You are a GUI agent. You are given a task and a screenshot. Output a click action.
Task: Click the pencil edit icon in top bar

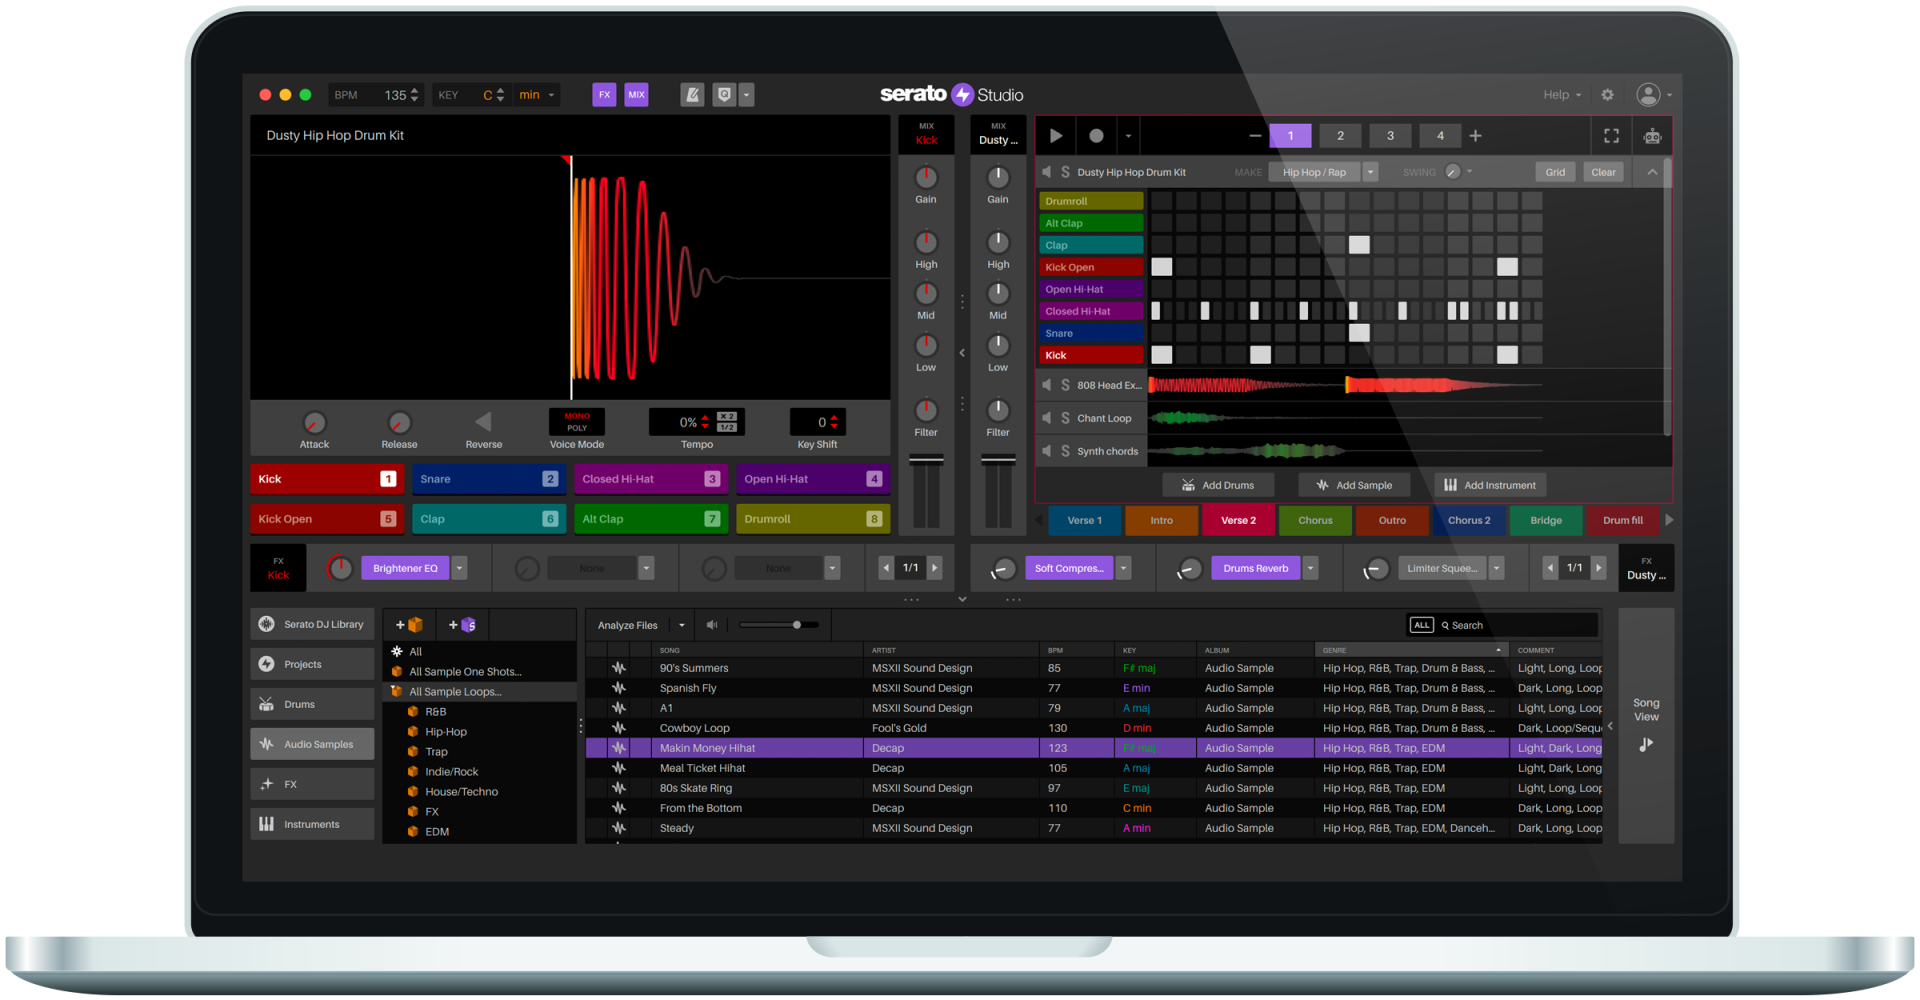(692, 95)
